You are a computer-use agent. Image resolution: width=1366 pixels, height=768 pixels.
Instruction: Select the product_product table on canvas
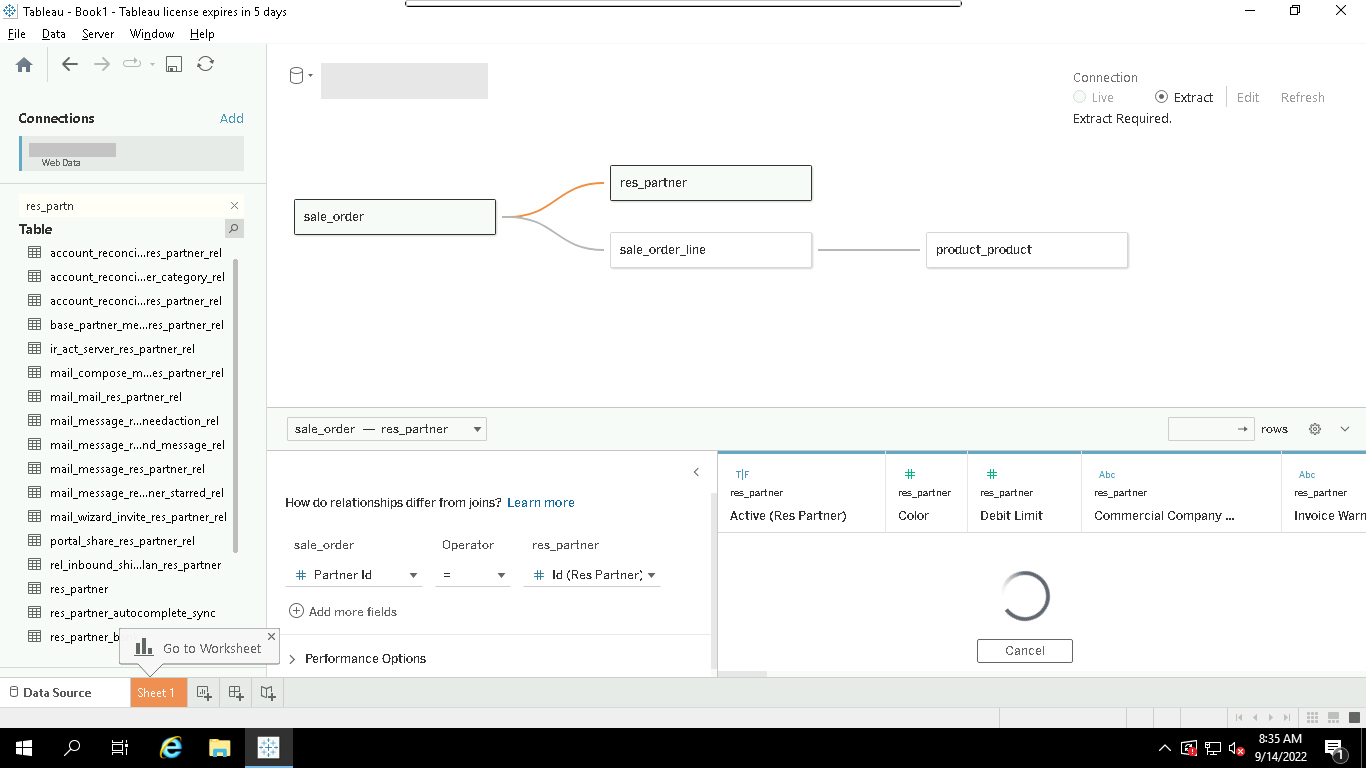tap(1027, 250)
